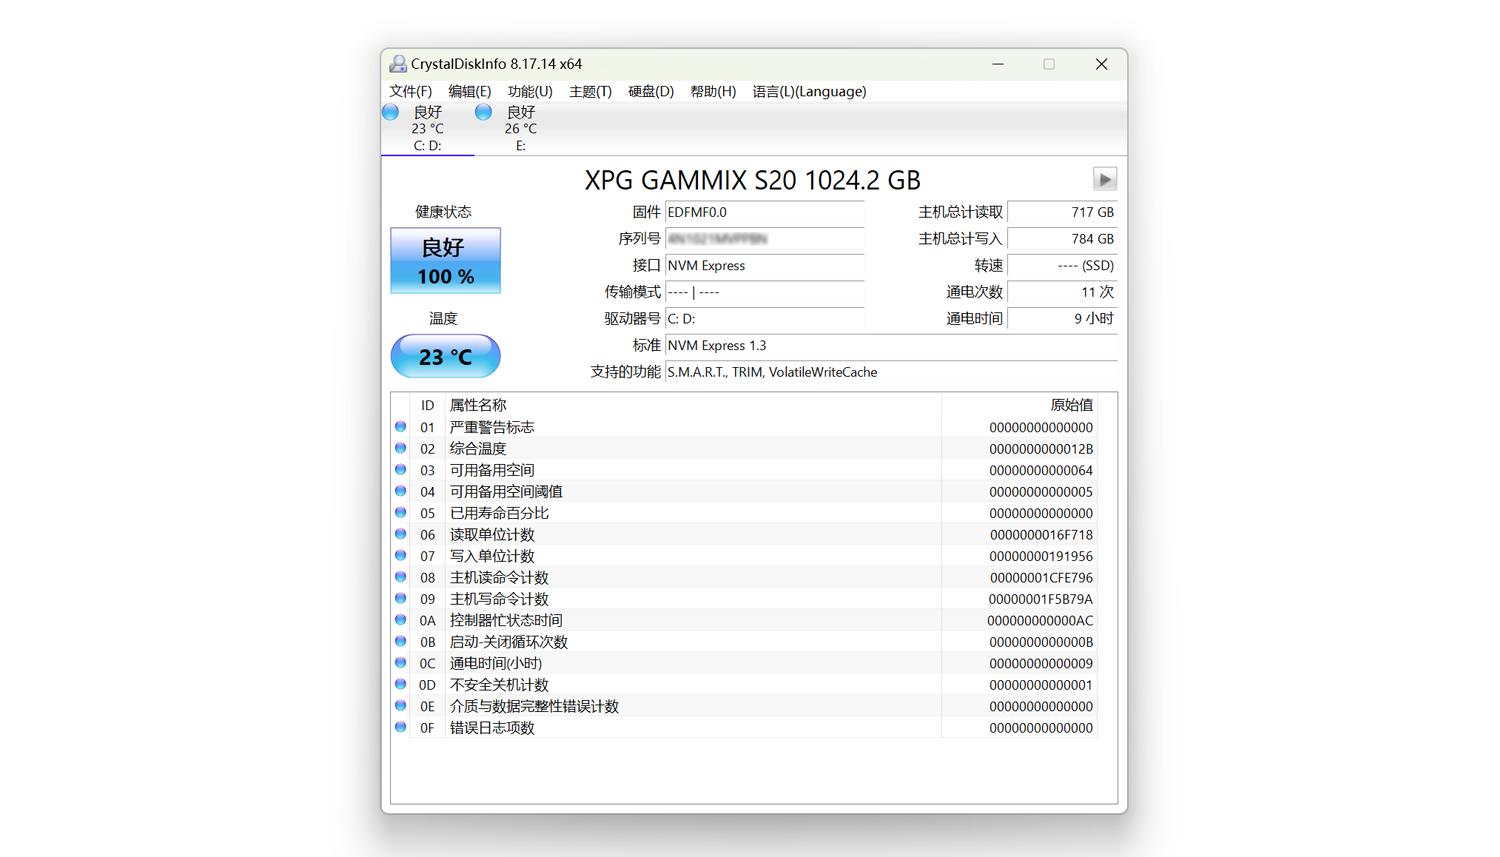This screenshot has width=1500, height=857.
Task: Open the 帮助(H) menu
Action: 712,91
